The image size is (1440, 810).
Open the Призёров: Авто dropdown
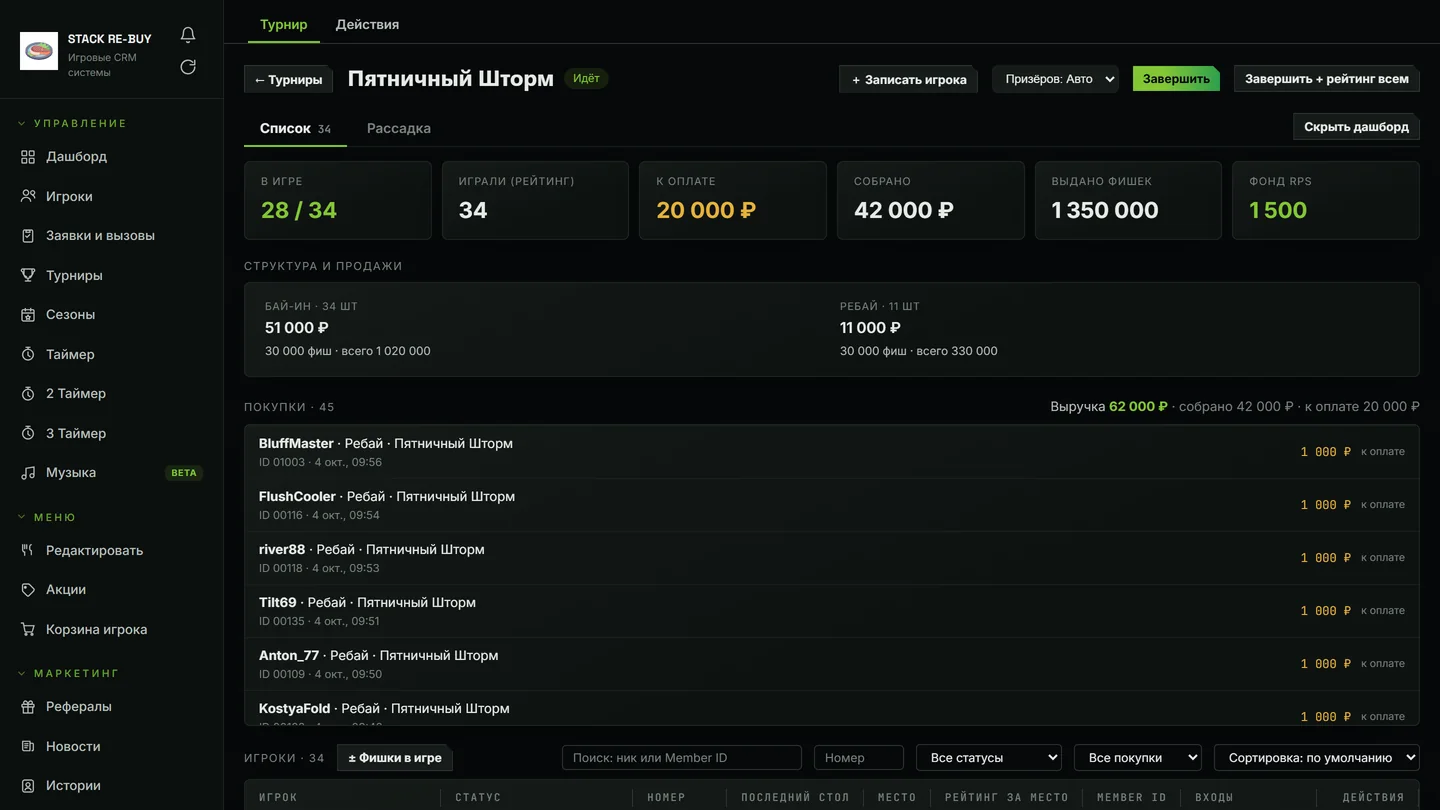[1055, 79]
